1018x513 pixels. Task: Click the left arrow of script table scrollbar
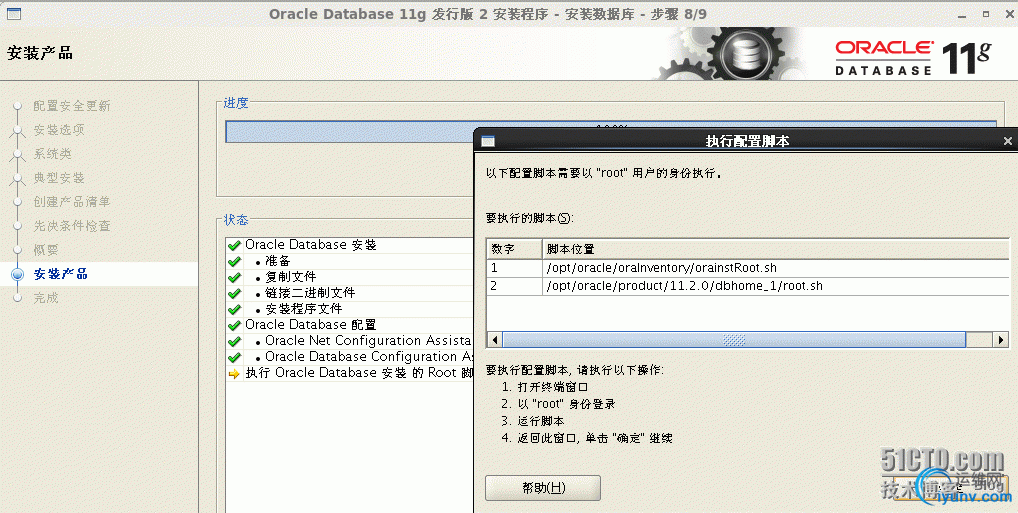[495, 340]
